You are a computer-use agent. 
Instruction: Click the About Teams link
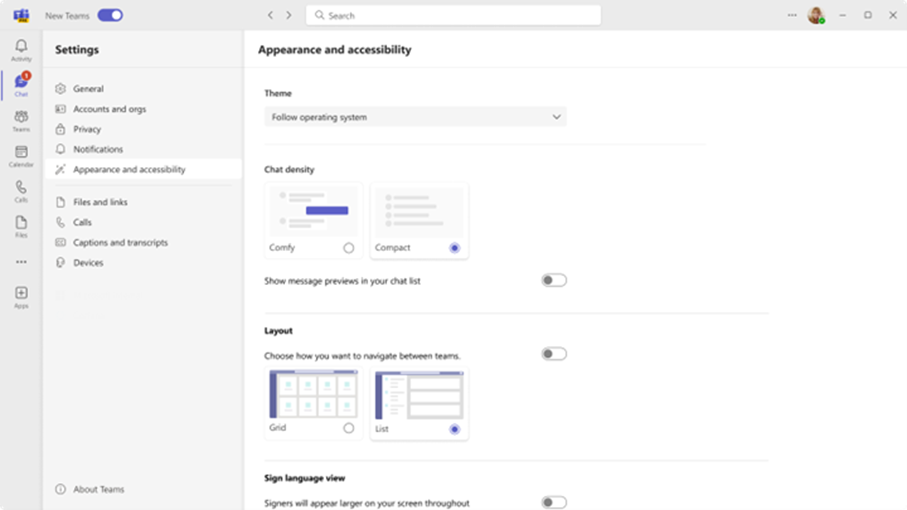pos(99,489)
